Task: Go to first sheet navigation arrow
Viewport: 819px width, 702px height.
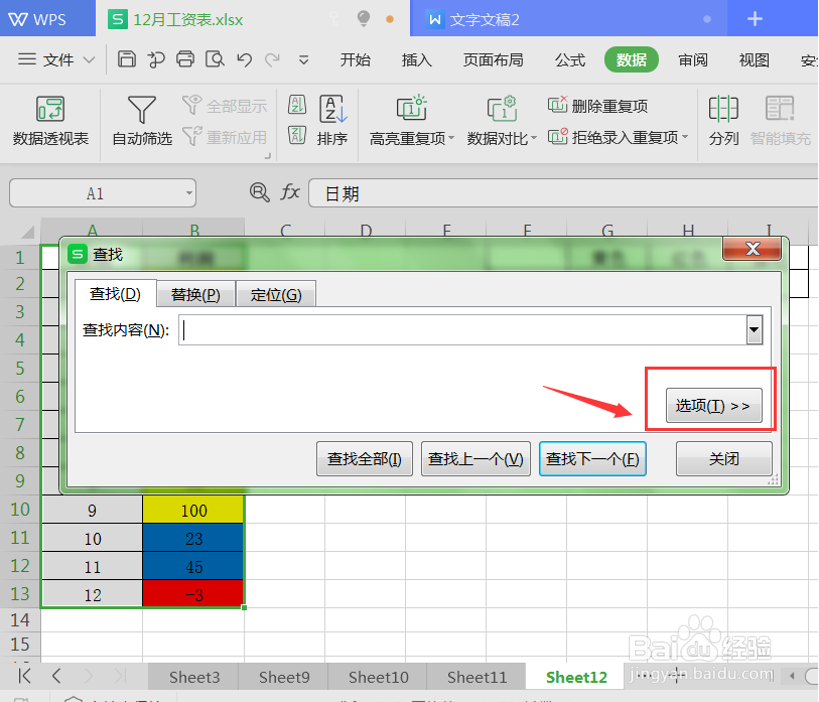Action: [x=24, y=676]
